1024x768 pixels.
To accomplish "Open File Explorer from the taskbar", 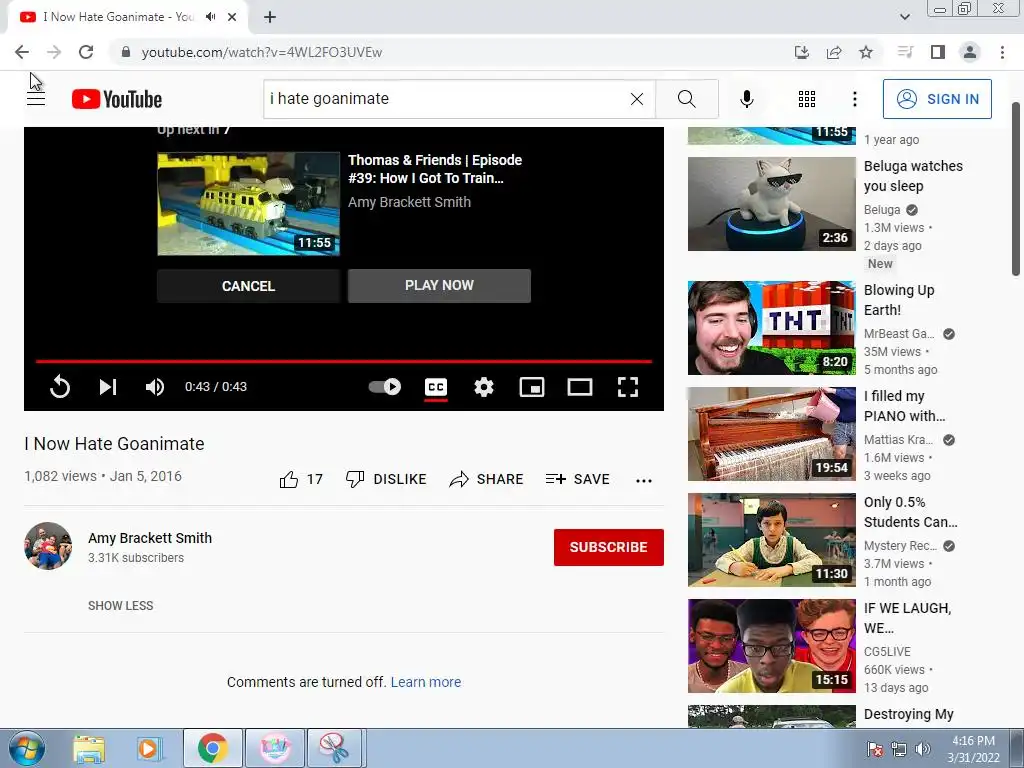I will coord(89,749).
